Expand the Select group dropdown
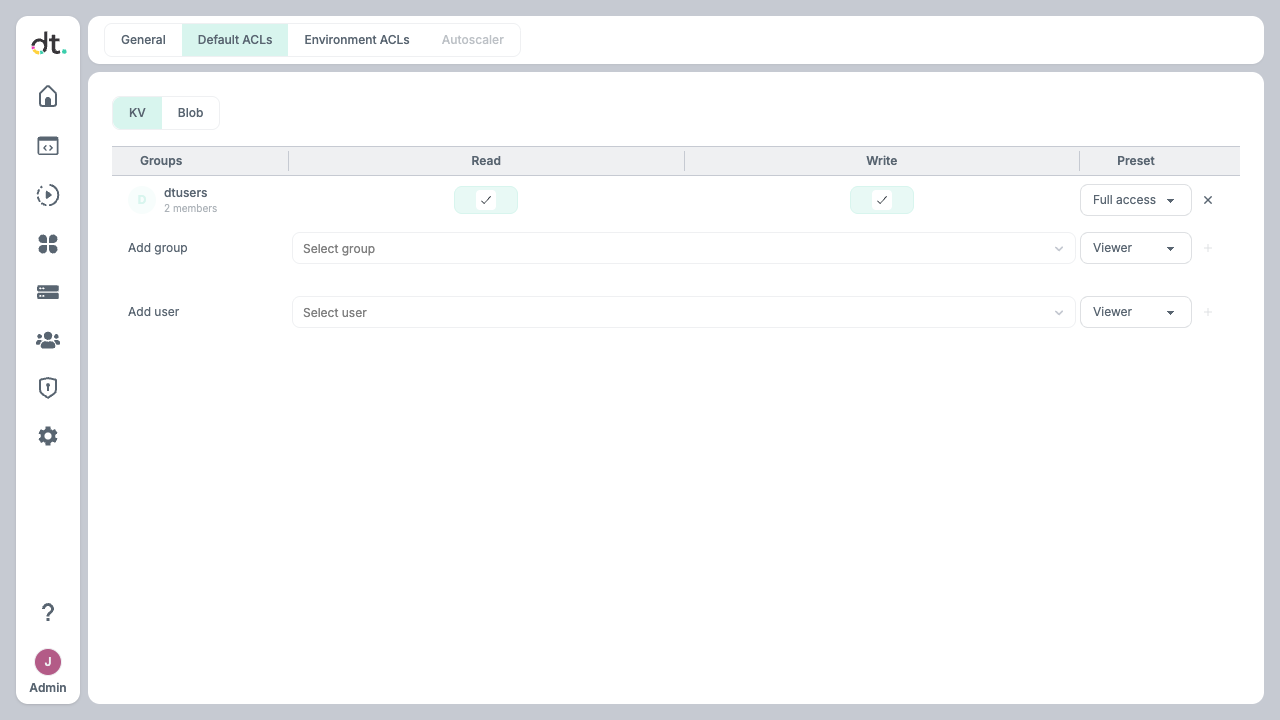The height and width of the screenshot is (720, 1280). click(683, 248)
